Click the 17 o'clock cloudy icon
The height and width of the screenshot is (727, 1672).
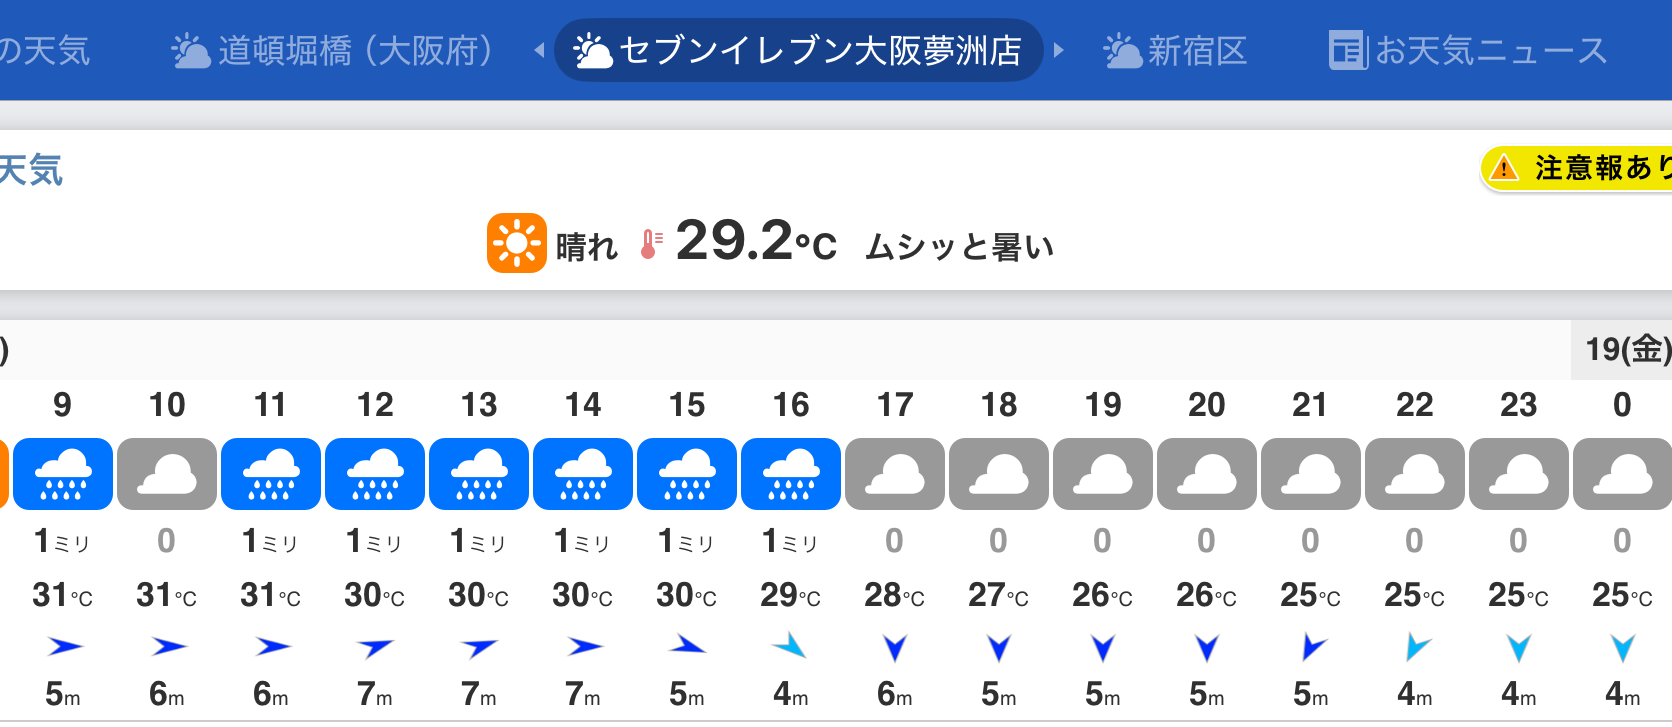coord(895,474)
